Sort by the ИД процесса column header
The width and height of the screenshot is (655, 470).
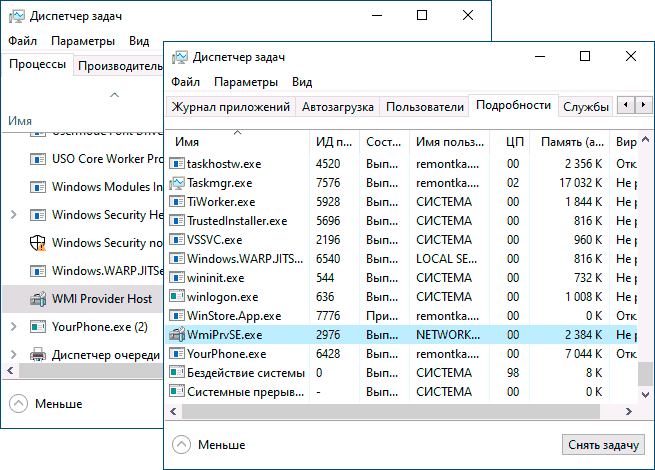(334, 142)
